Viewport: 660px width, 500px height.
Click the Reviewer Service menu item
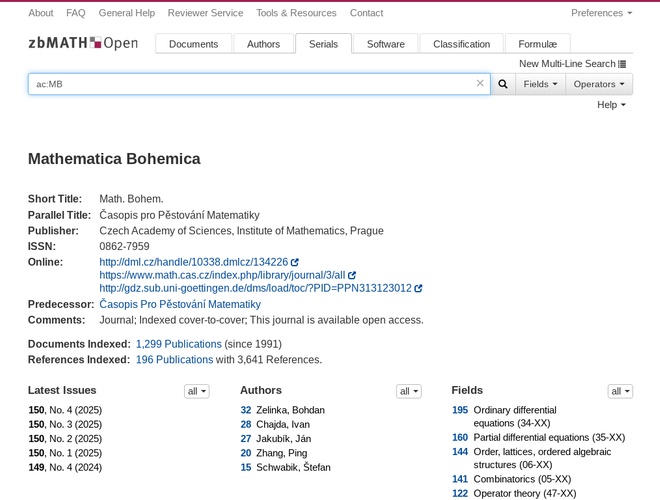205,13
